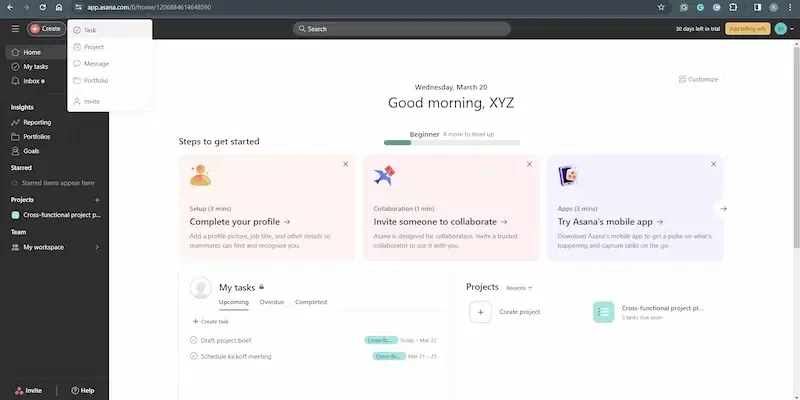Open the Recents dropdown in Projects
The image size is (800, 400).
point(519,288)
